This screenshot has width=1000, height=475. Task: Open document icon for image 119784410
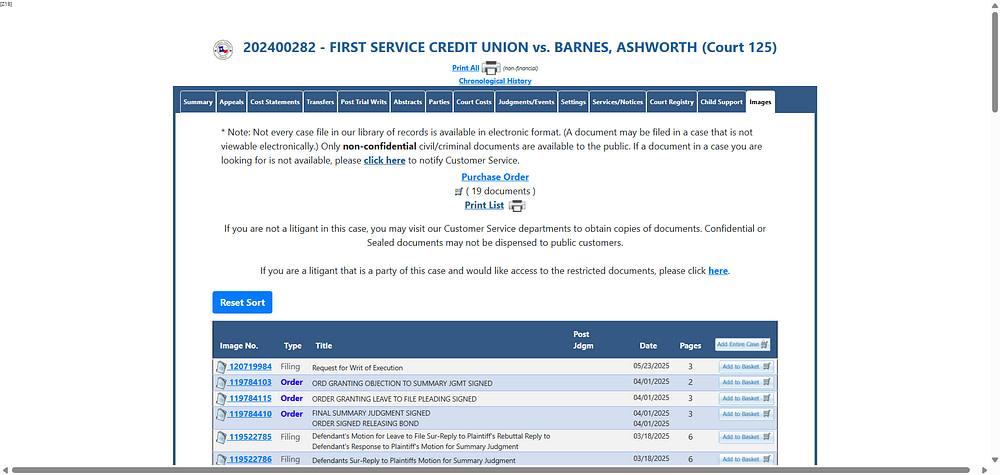click(221, 414)
